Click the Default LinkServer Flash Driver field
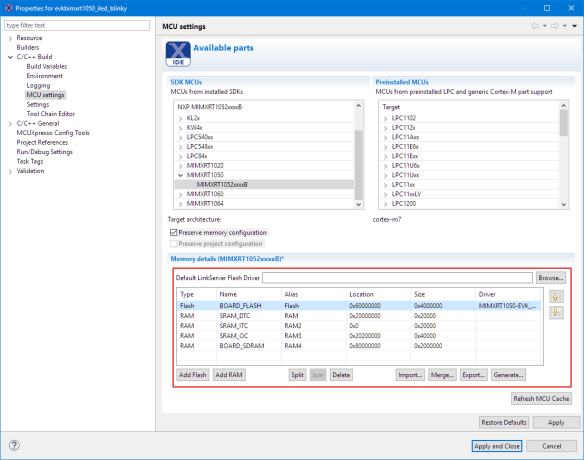The width and height of the screenshot is (584, 460). [397, 278]
